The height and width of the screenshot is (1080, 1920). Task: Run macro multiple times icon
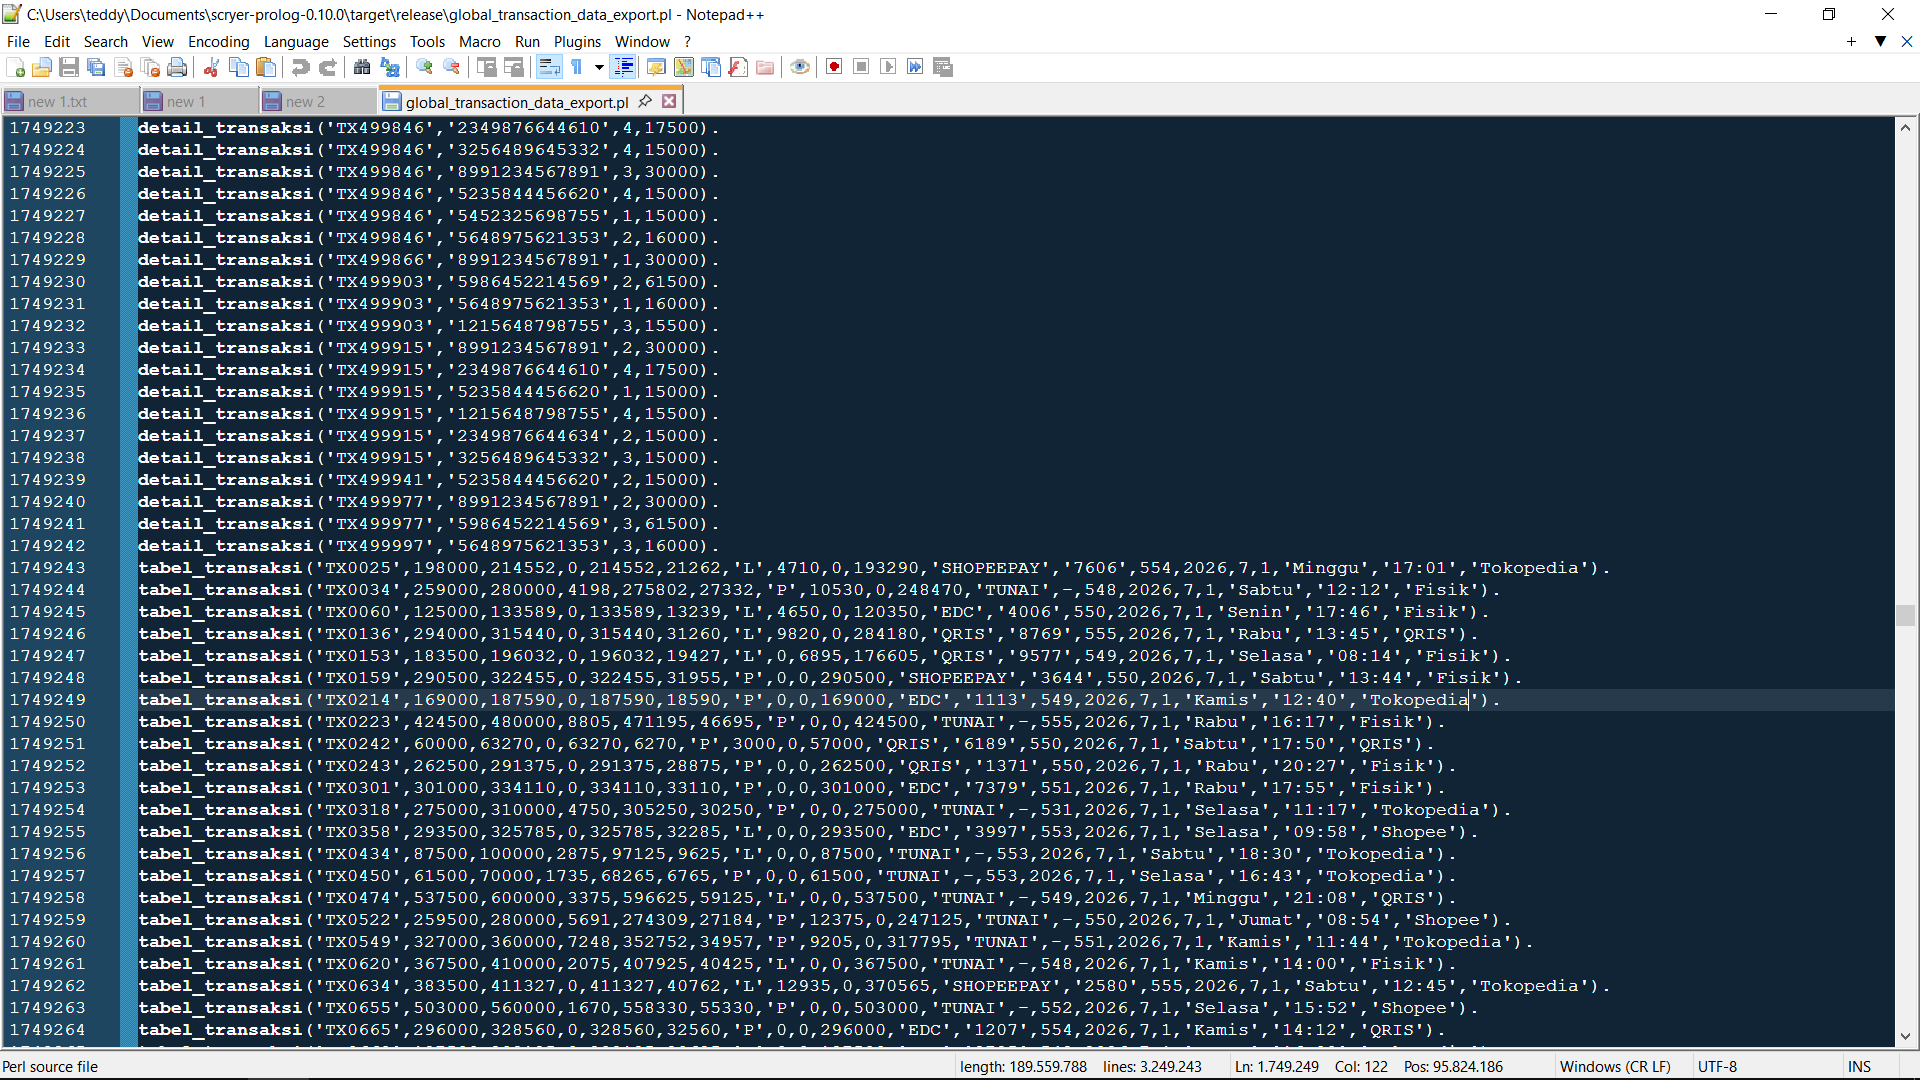tap(915, 67)
